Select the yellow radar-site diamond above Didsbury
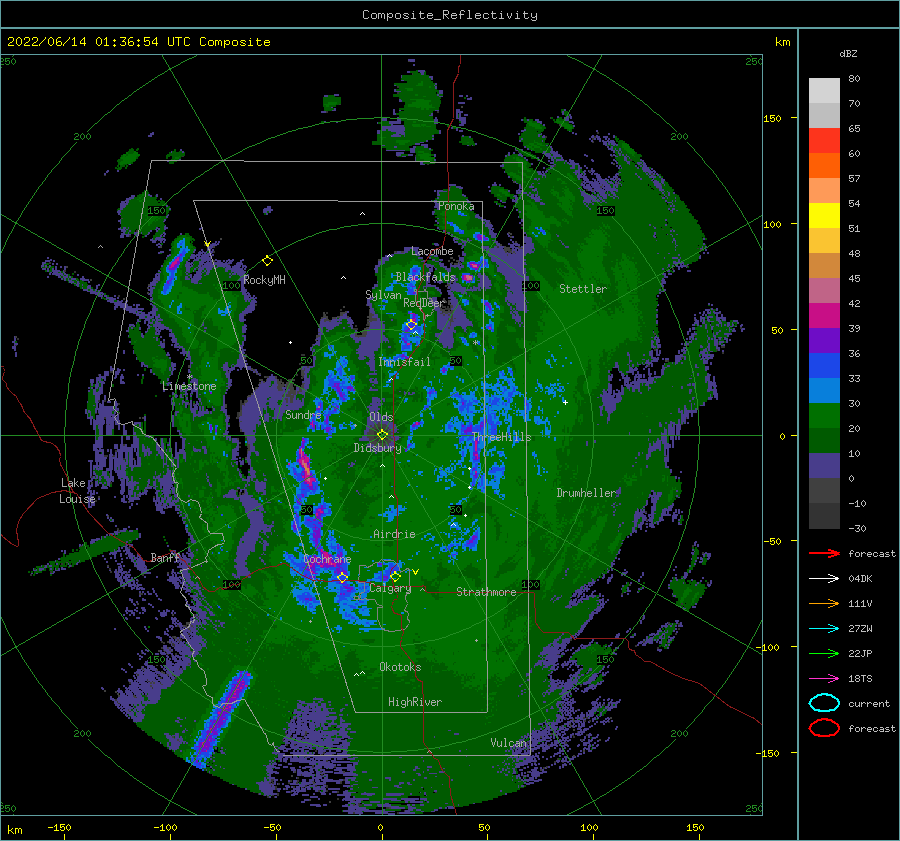This screenshot has width=900, height=841. point(382,435)
